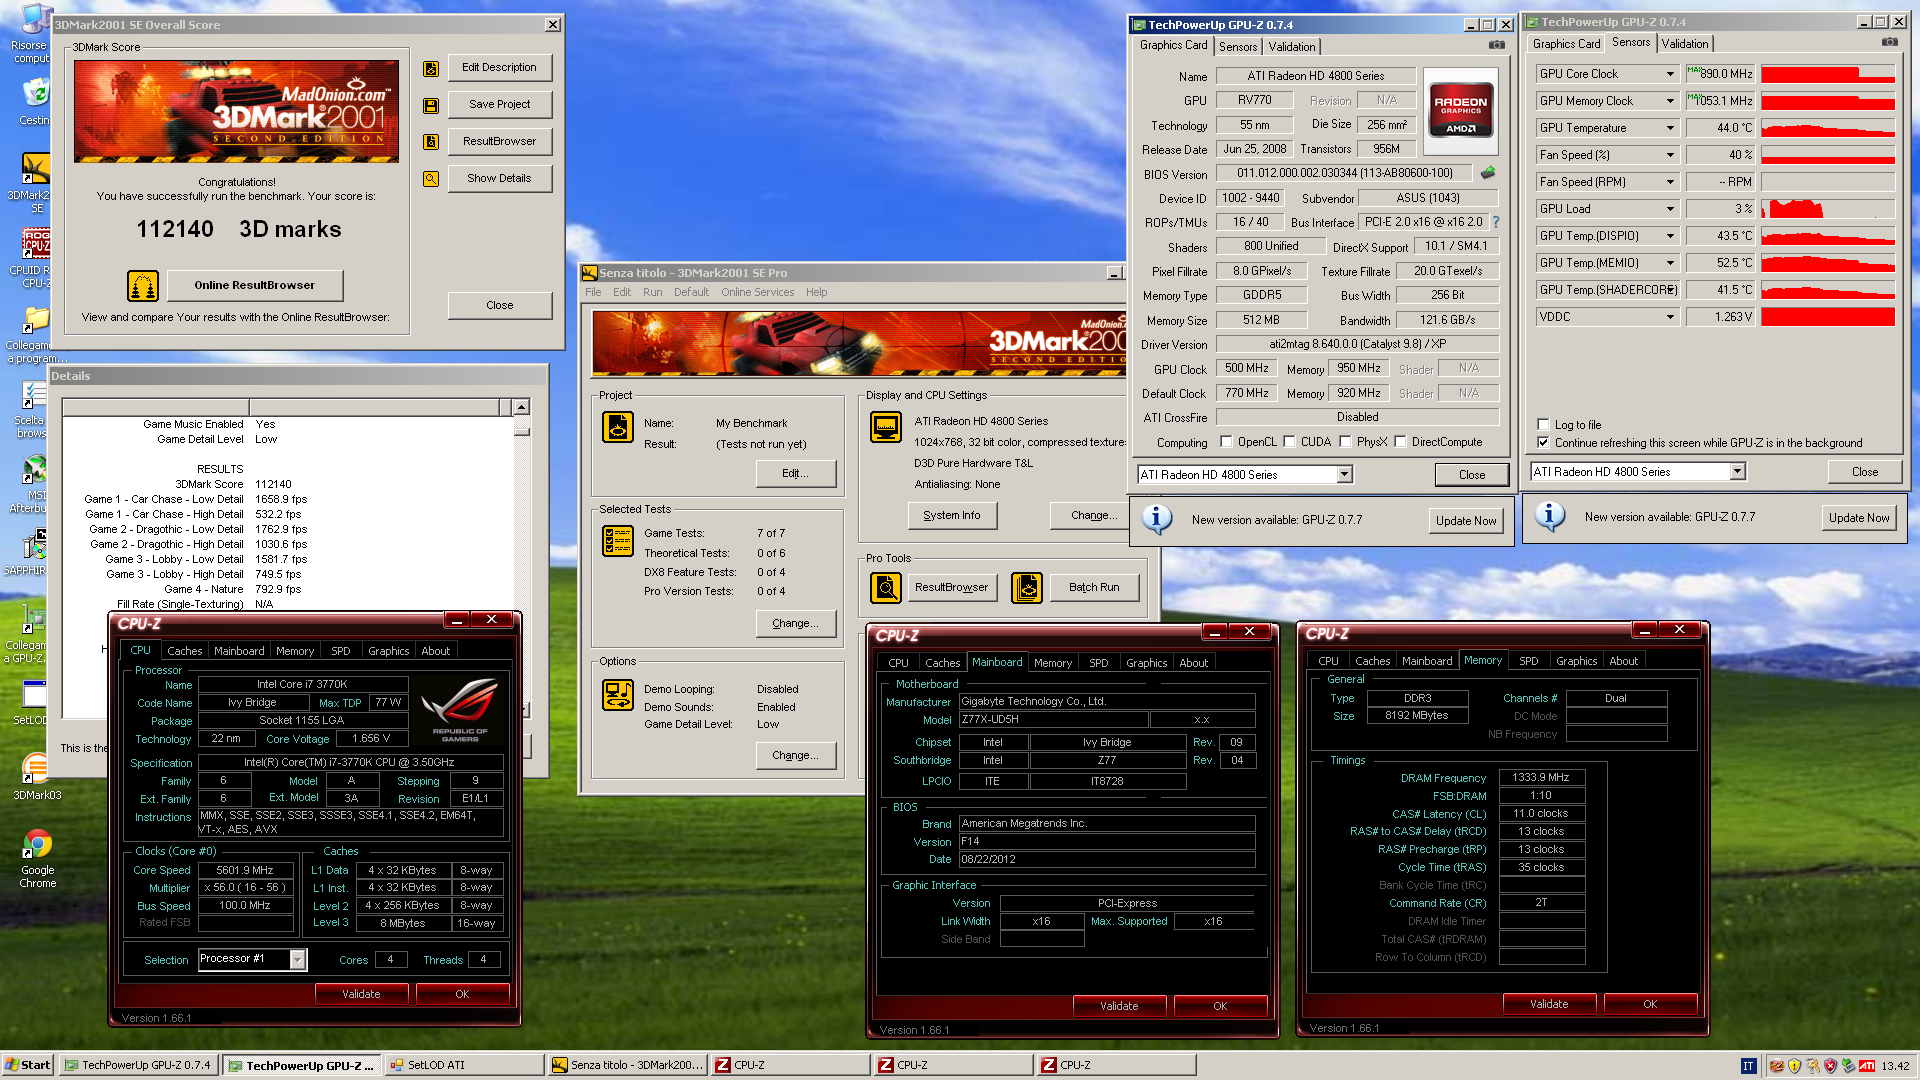Click the GPU Core Clock red sensor graph
This screenshot has width=1920, height=1080.
(1827, 74)
